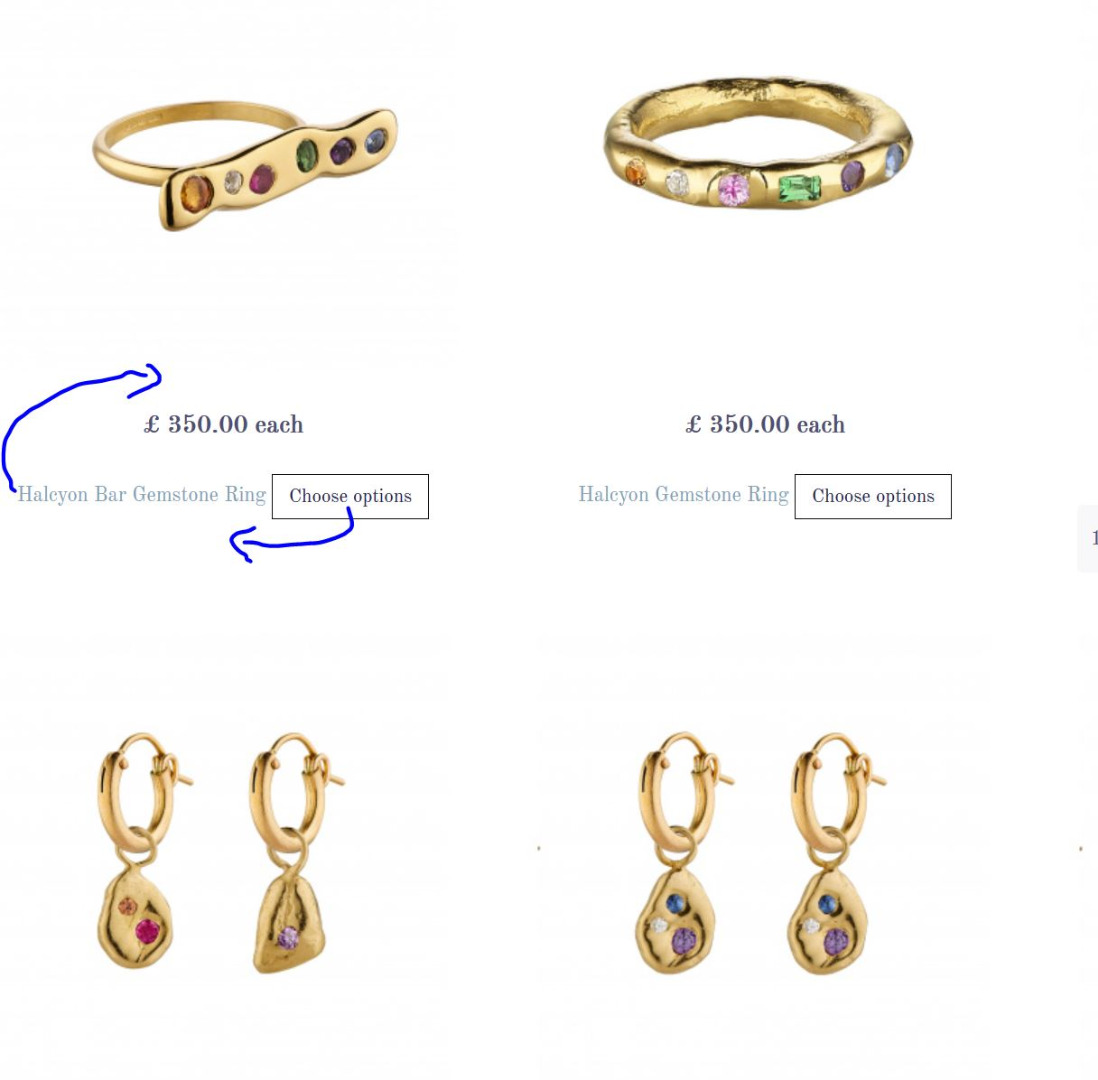Click the blue stone on the bar ring
The width and height of the screenshot is (1098, 1080).
(x=376, y=141)
